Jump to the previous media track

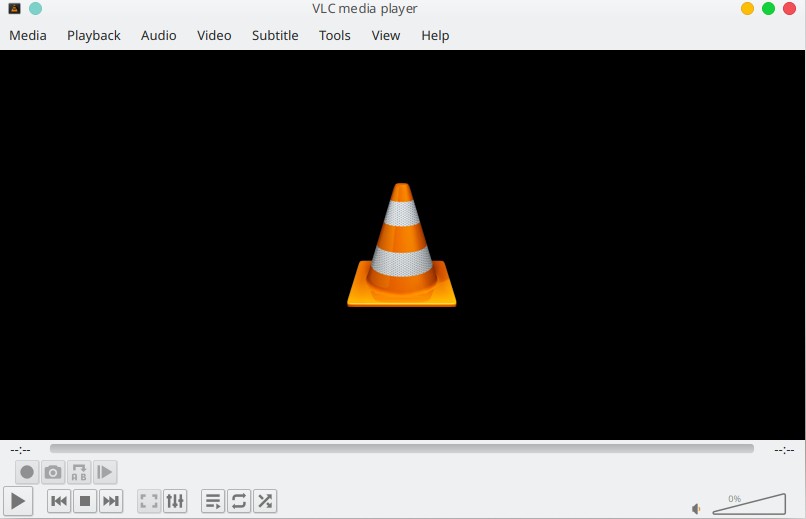(x=59, y=501)
